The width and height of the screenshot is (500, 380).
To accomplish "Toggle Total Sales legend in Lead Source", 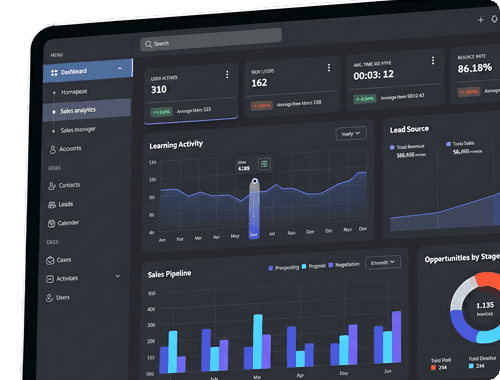I will coord(460,144).
